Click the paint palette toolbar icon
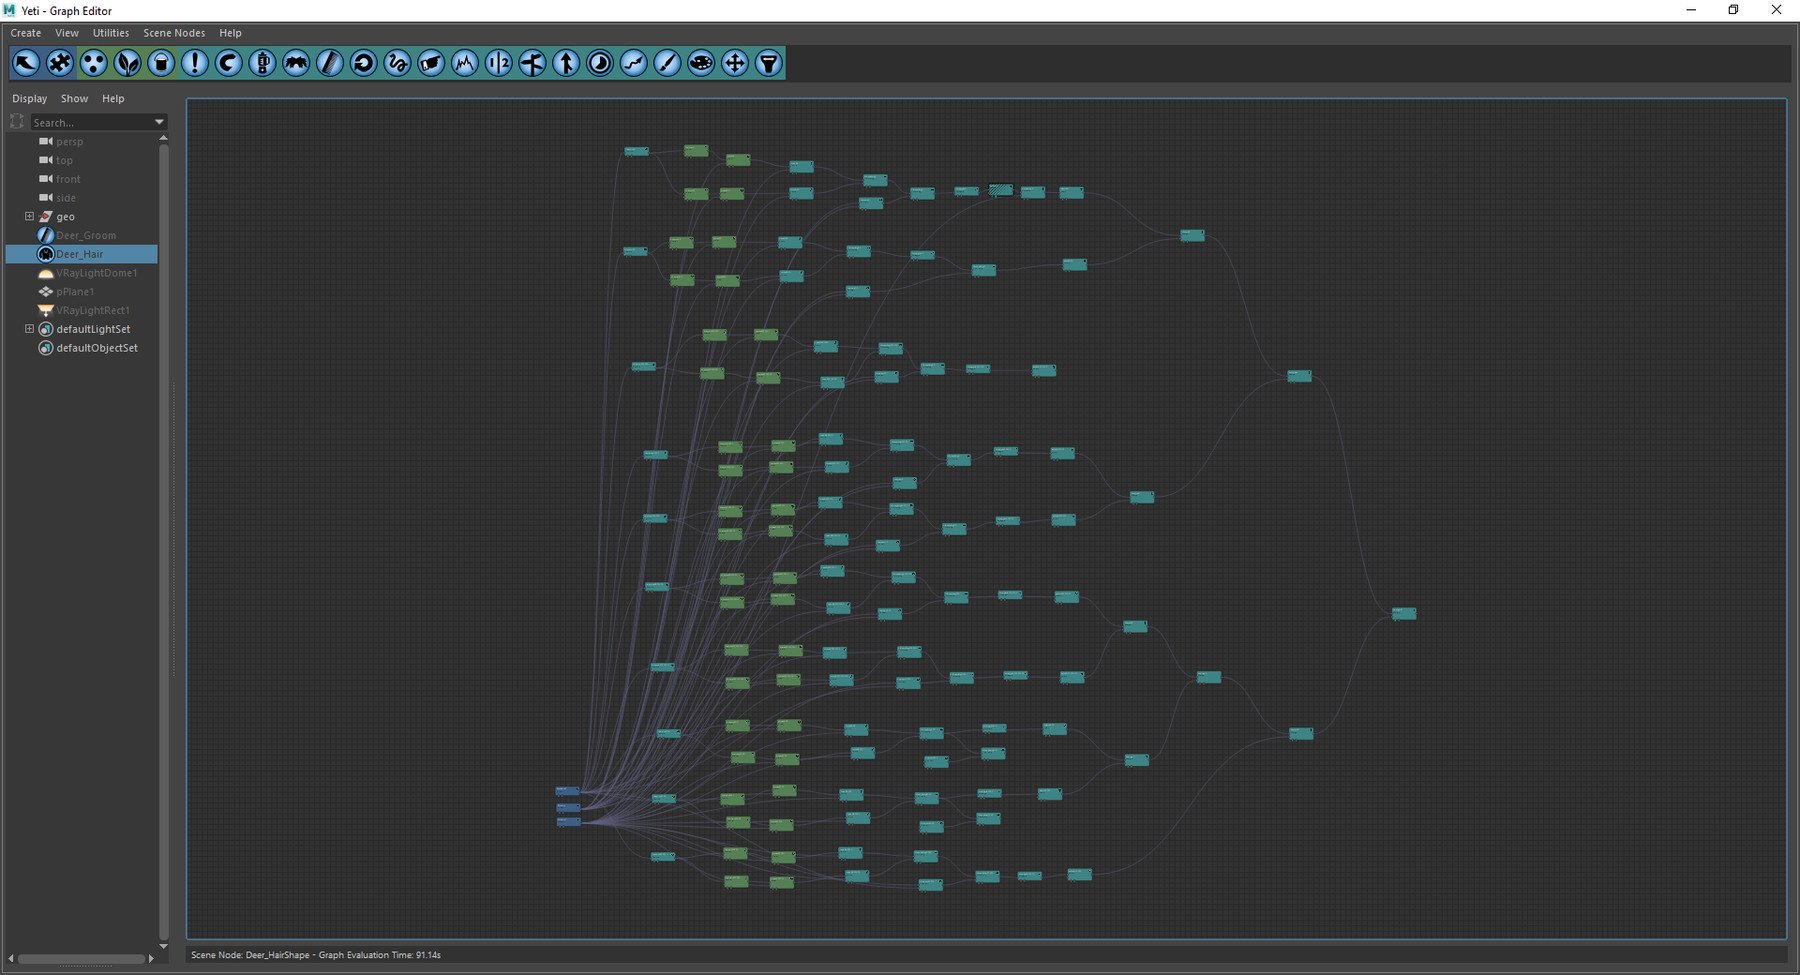The image size is (1800, 975). [x=701, y=63]
